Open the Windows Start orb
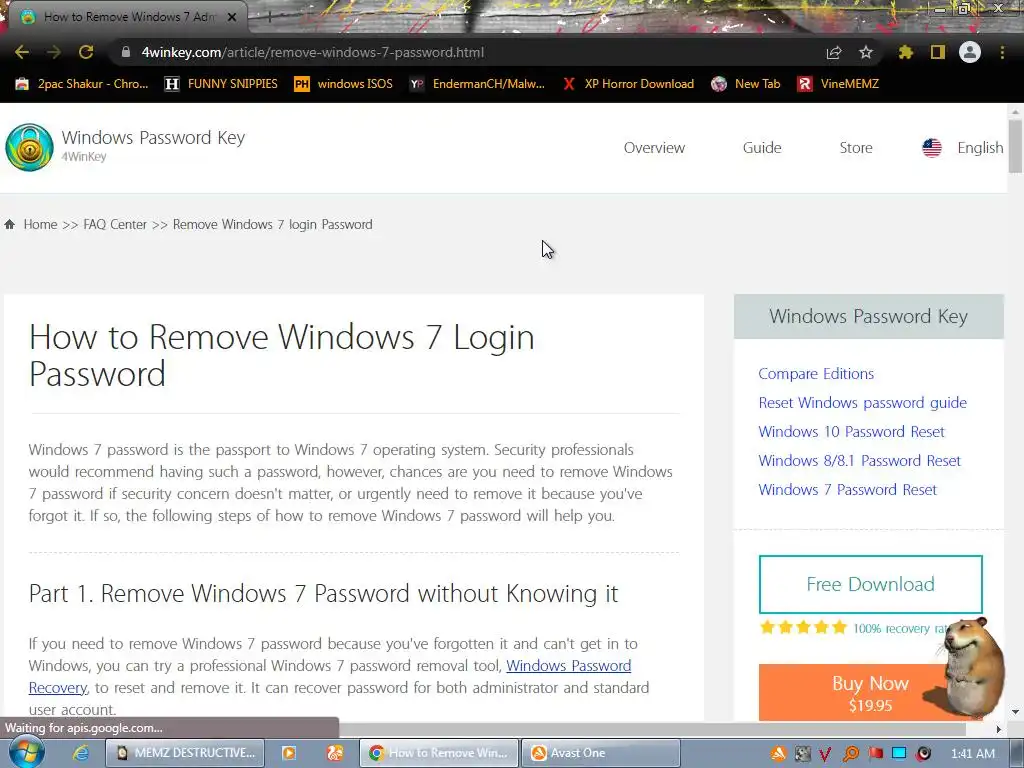 point(27,752)
